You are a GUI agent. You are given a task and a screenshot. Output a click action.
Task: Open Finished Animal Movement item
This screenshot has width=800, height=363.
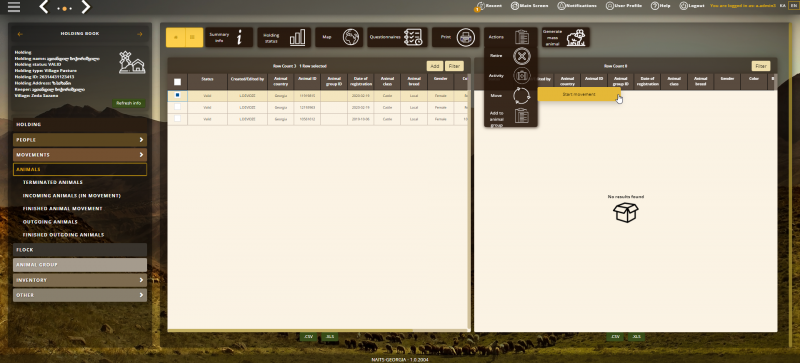[62, 209]
